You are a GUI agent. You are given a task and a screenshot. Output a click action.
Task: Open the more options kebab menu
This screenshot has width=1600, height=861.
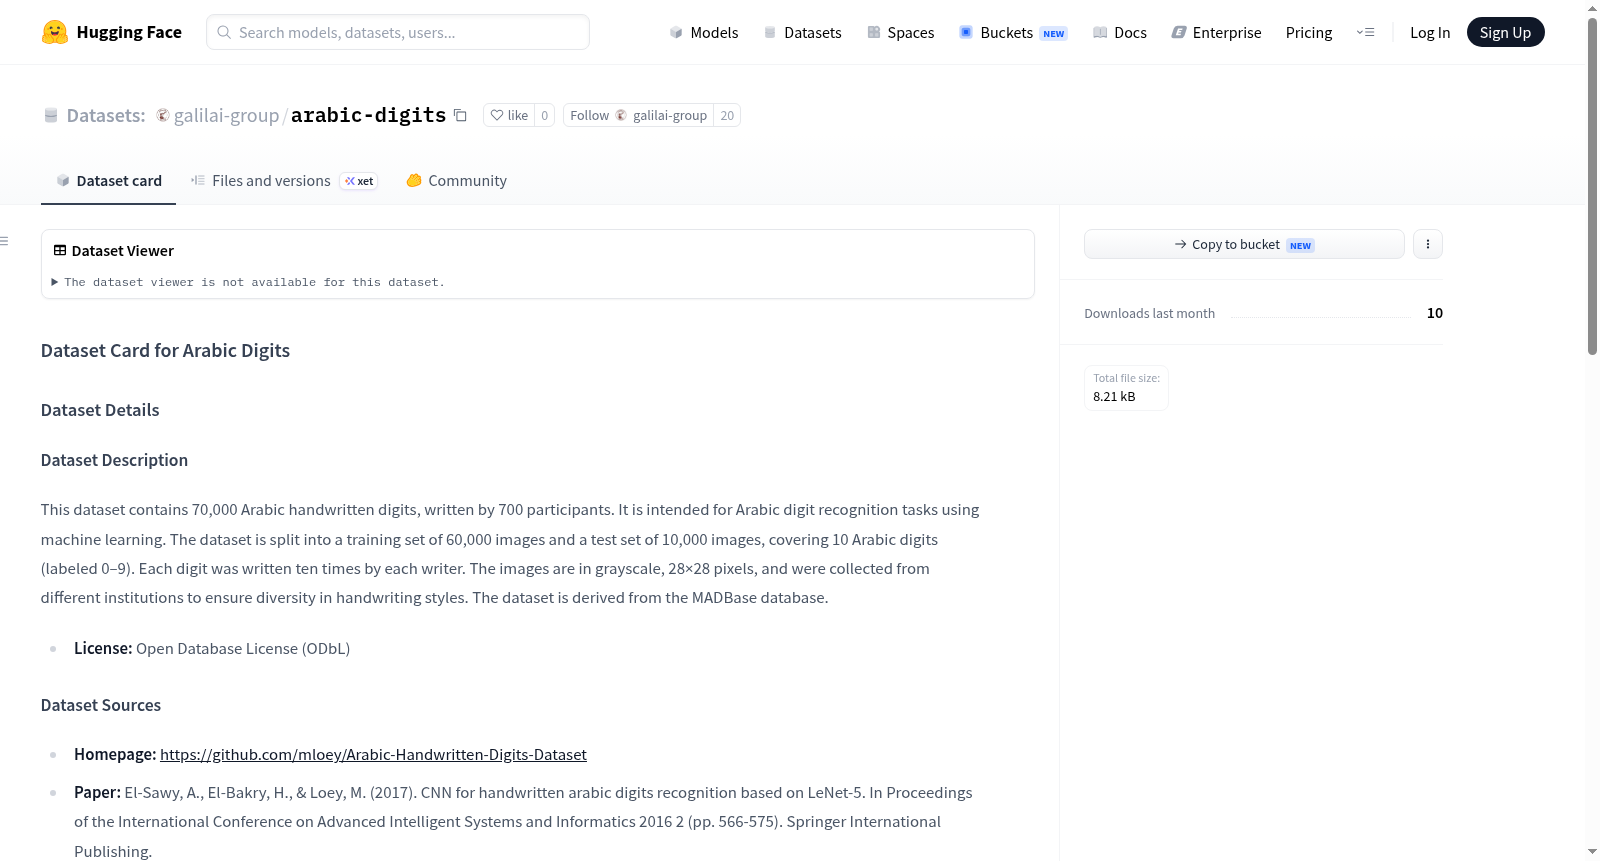tap(1428, 244)
